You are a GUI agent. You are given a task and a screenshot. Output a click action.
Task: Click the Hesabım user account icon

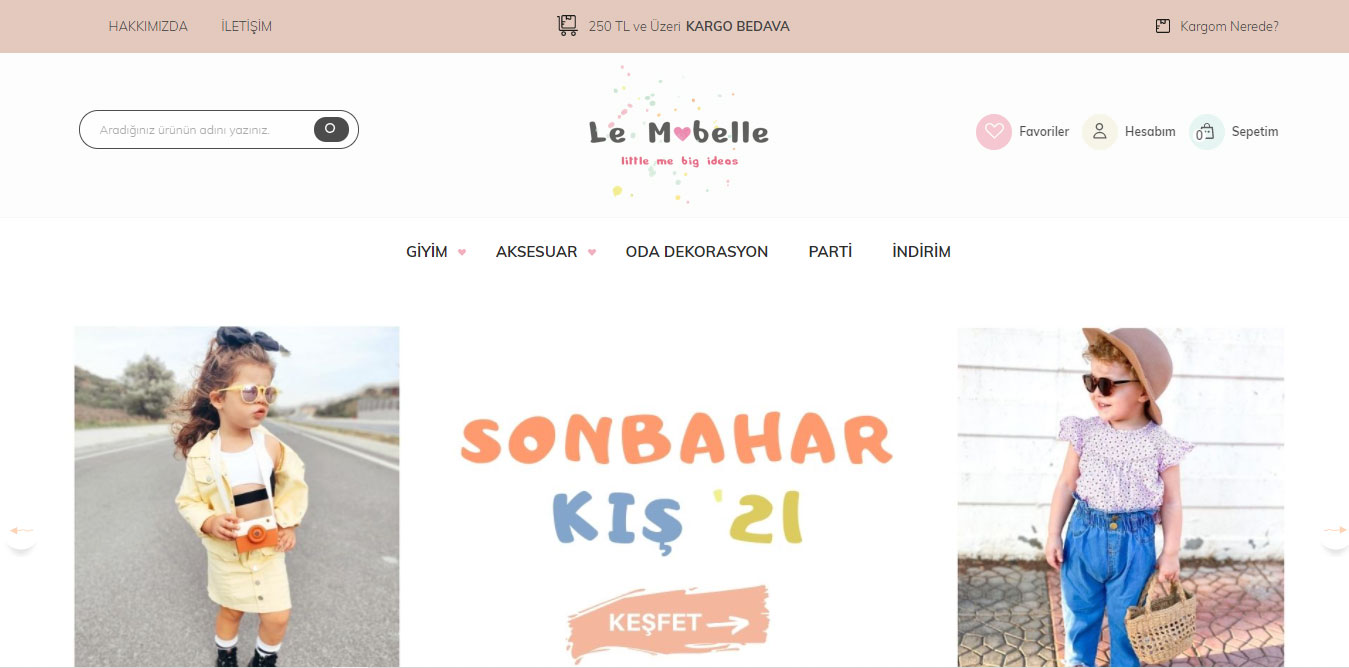pos(1099,131)
